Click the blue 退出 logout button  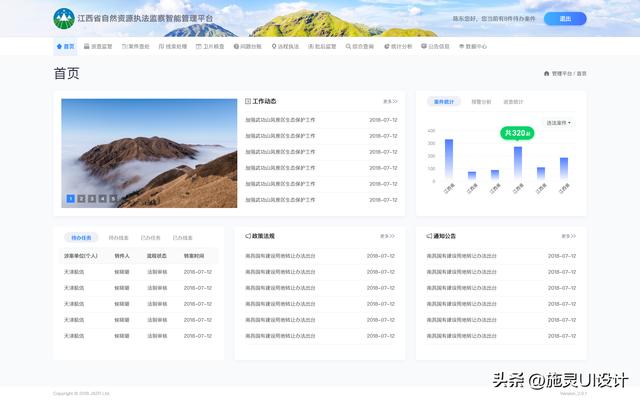pos(565,19)
